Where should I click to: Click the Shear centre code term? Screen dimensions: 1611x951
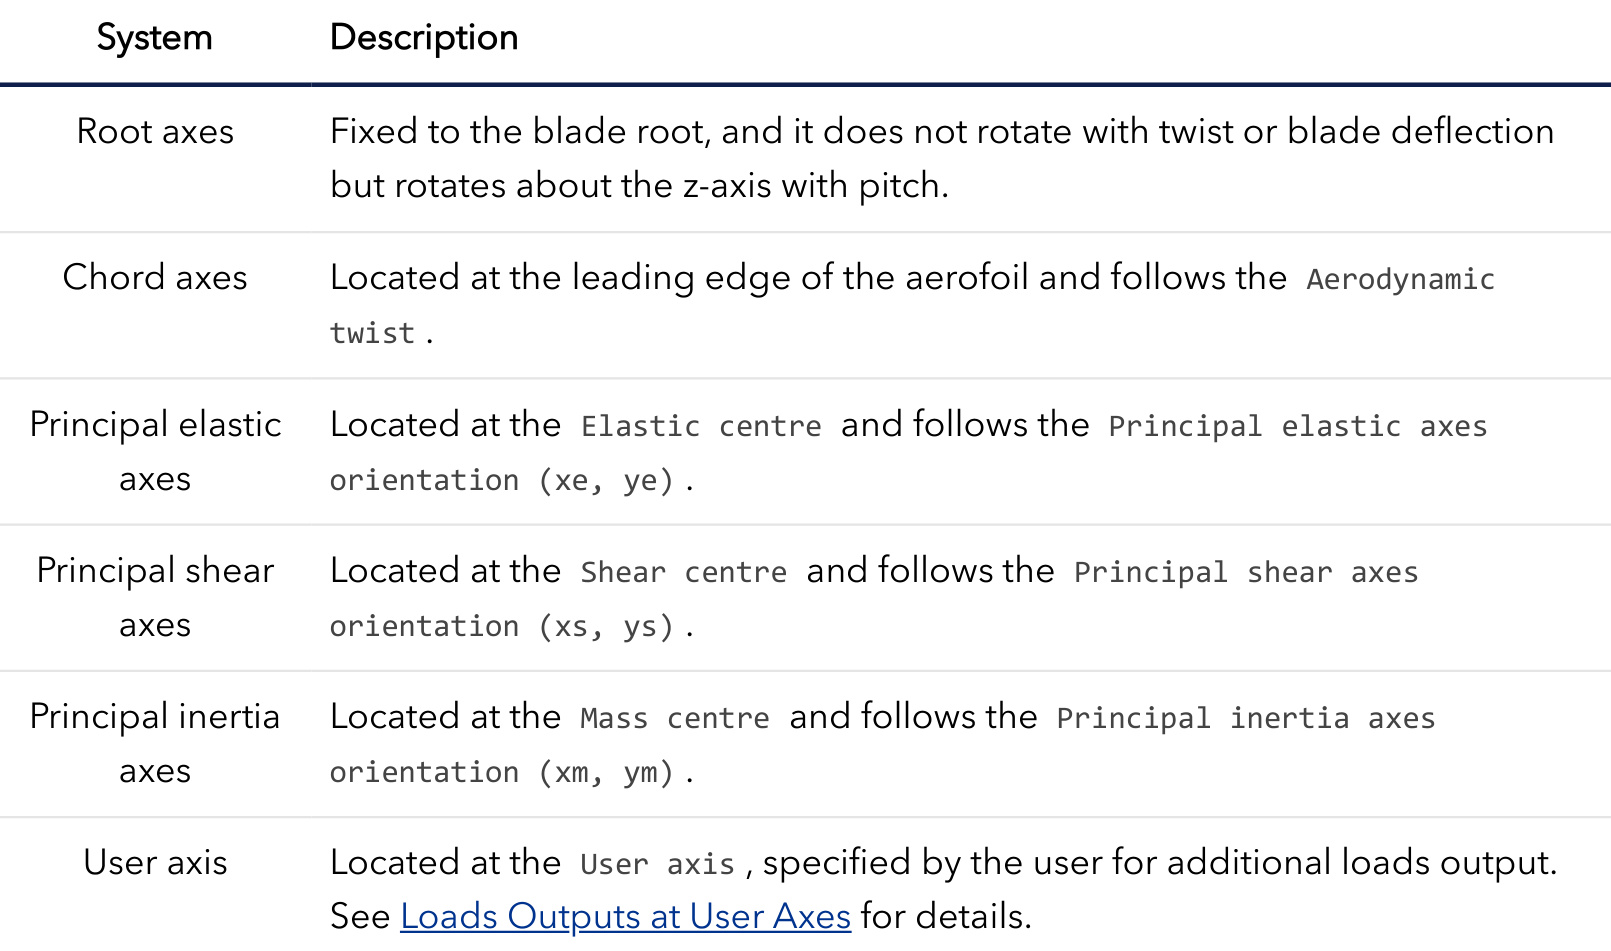coord(683,572)
